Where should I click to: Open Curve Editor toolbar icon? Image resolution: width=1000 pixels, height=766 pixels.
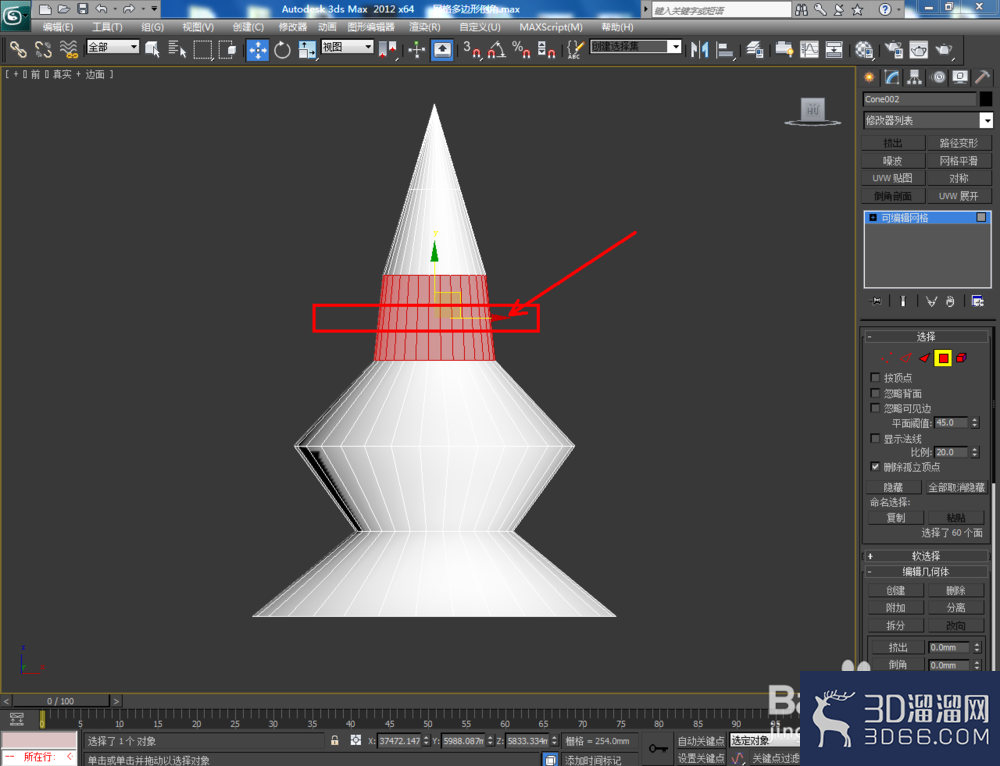click(x=809, y=50)
